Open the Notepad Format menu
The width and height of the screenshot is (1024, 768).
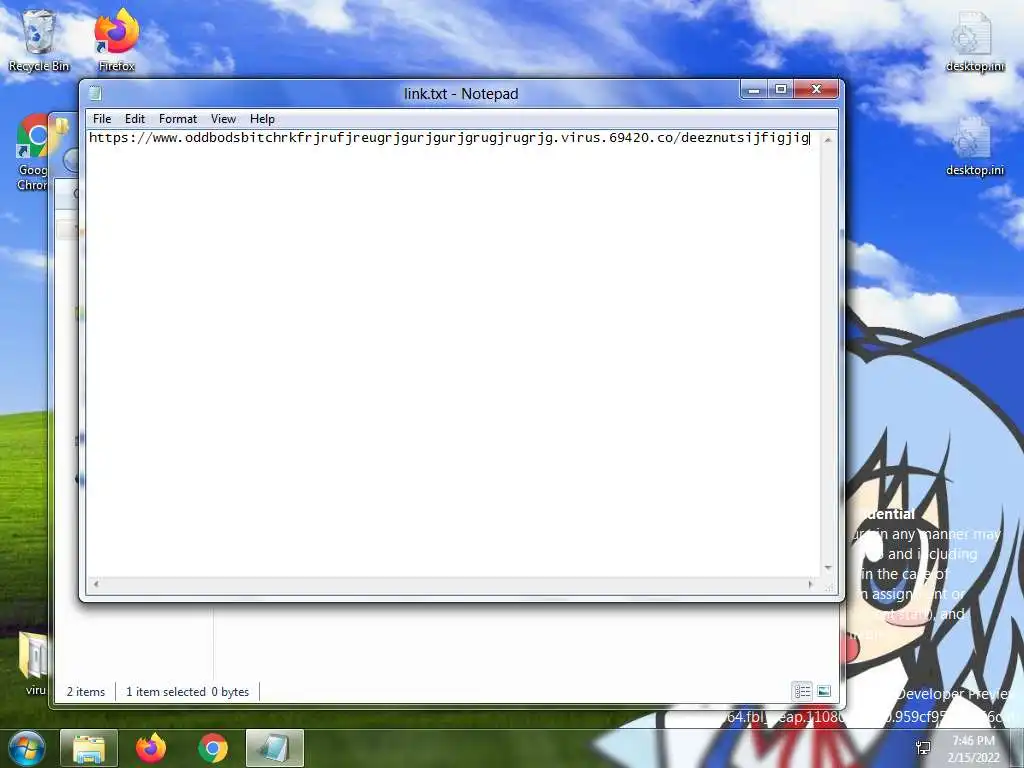[178, 119]
